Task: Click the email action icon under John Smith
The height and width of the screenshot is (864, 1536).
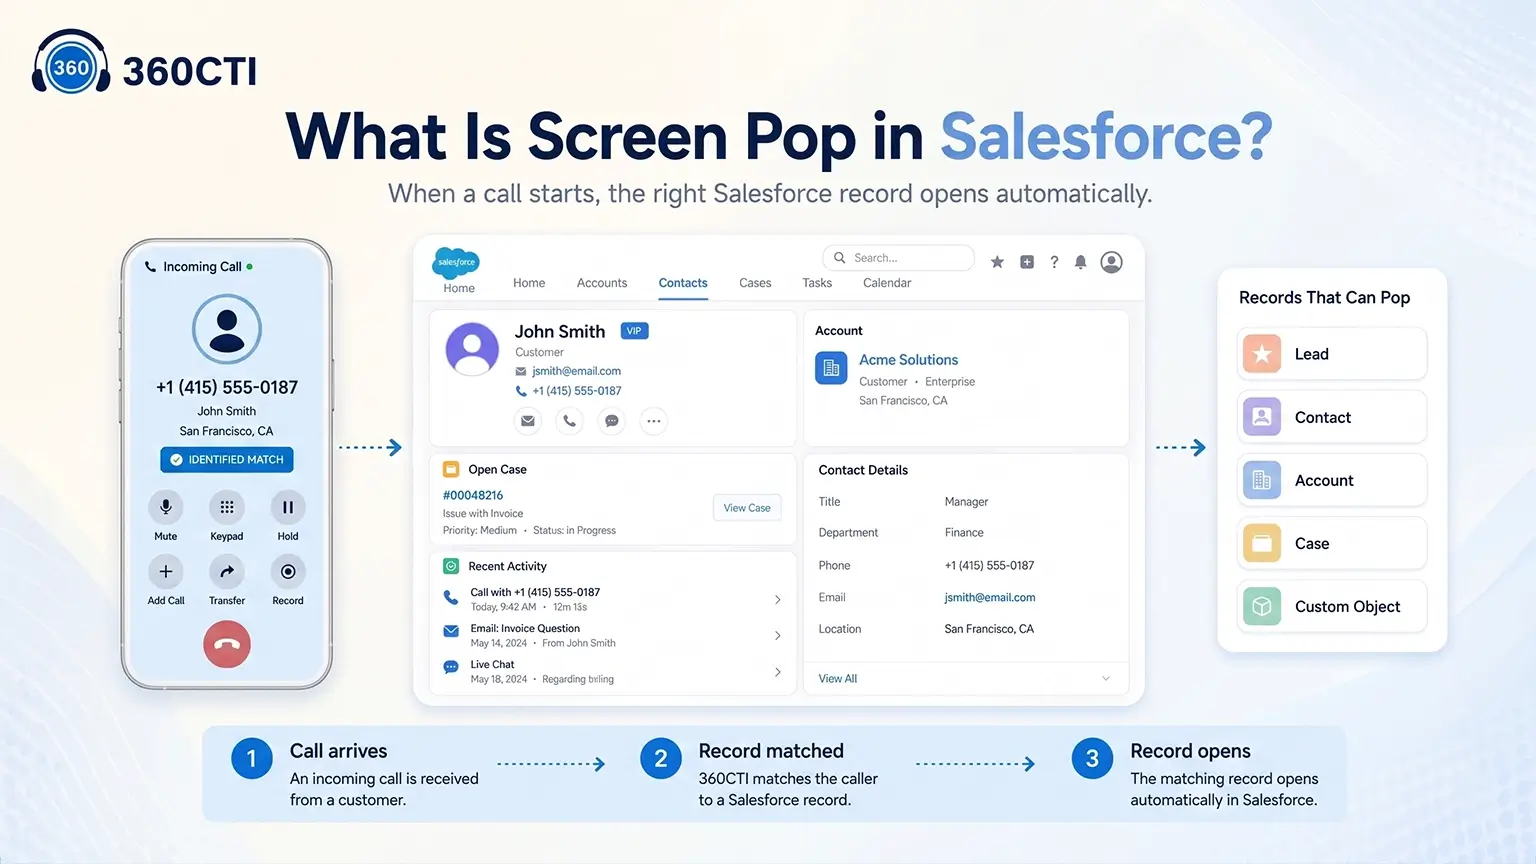Action: point(528,421)
